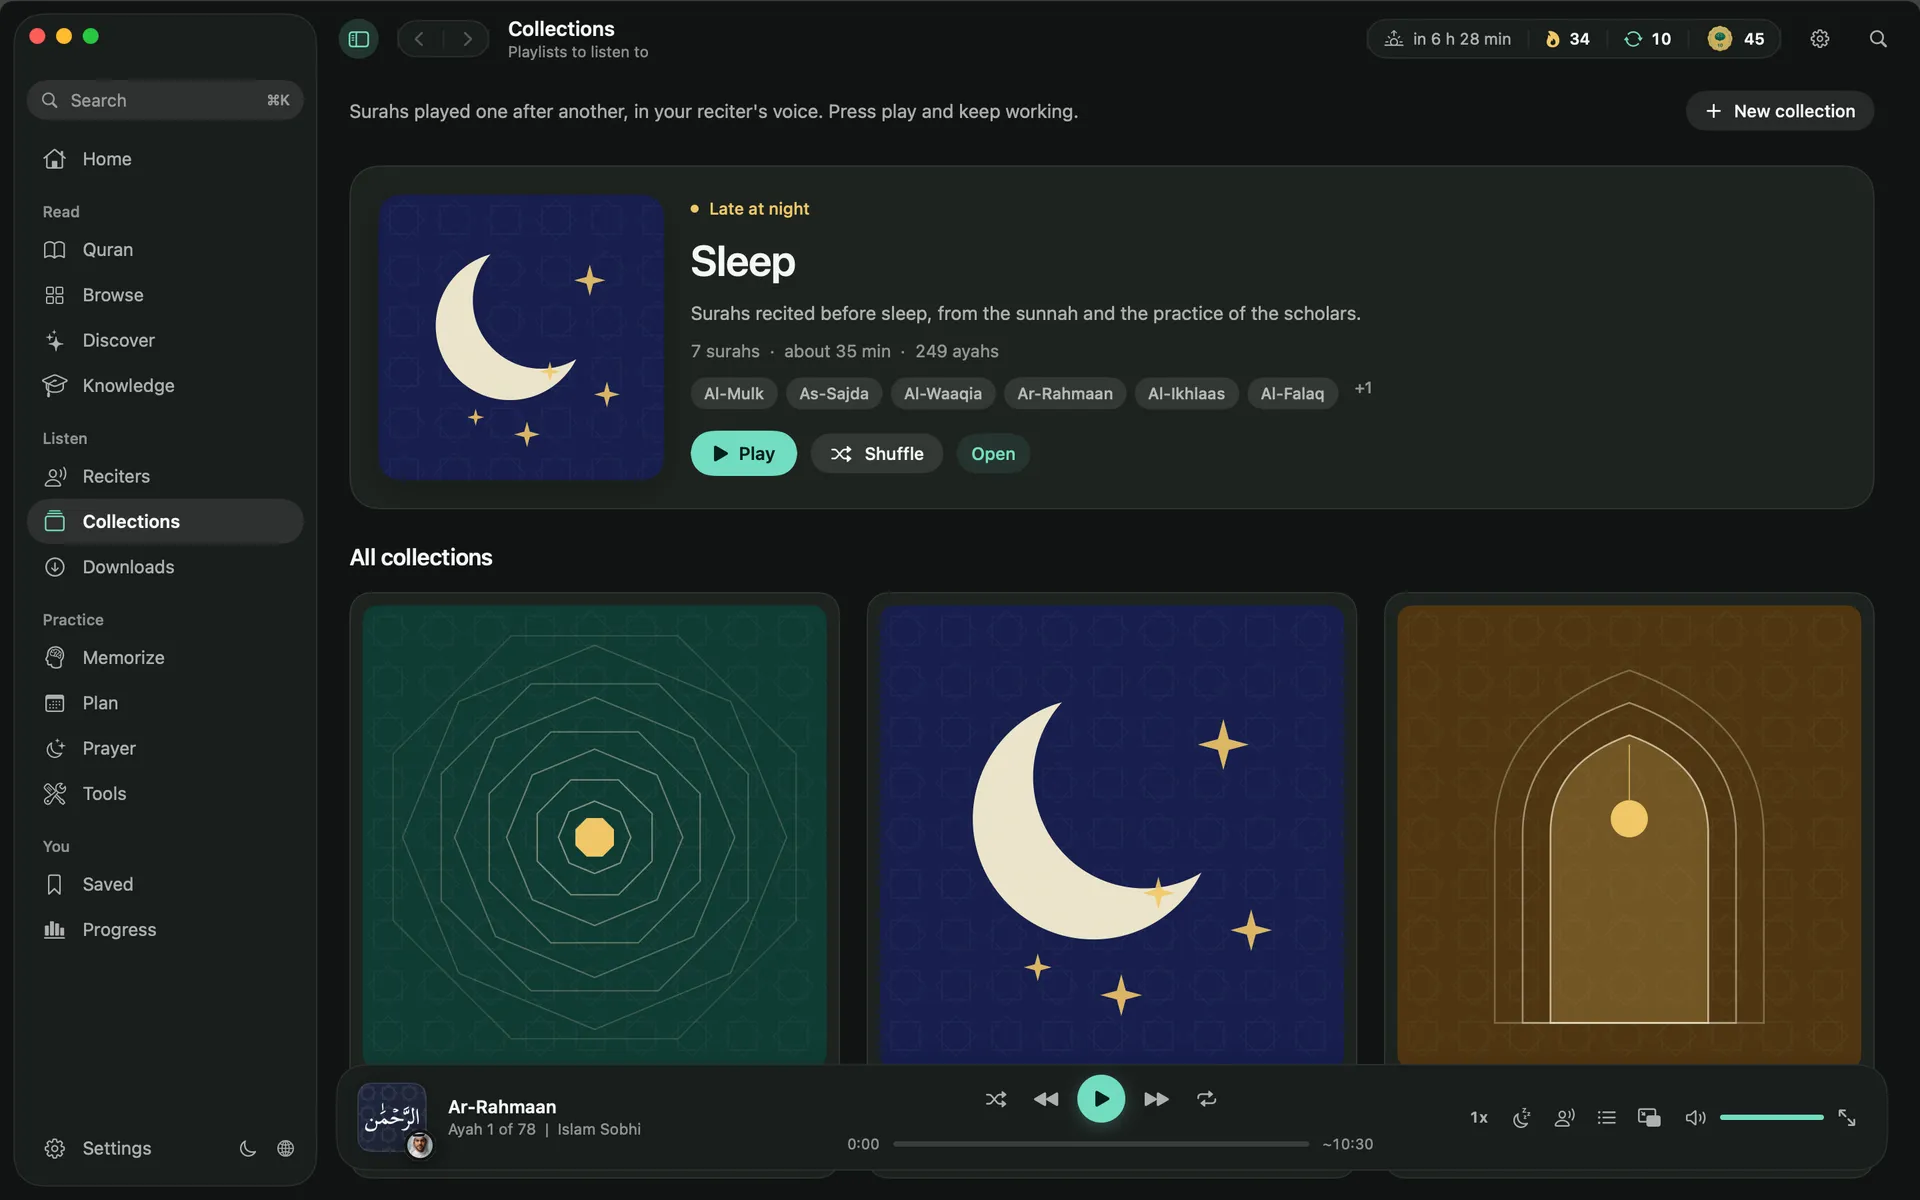This screenshot has height=1200, width=1920.
Task: Play the Sleep collection
Action: [743, 454]
